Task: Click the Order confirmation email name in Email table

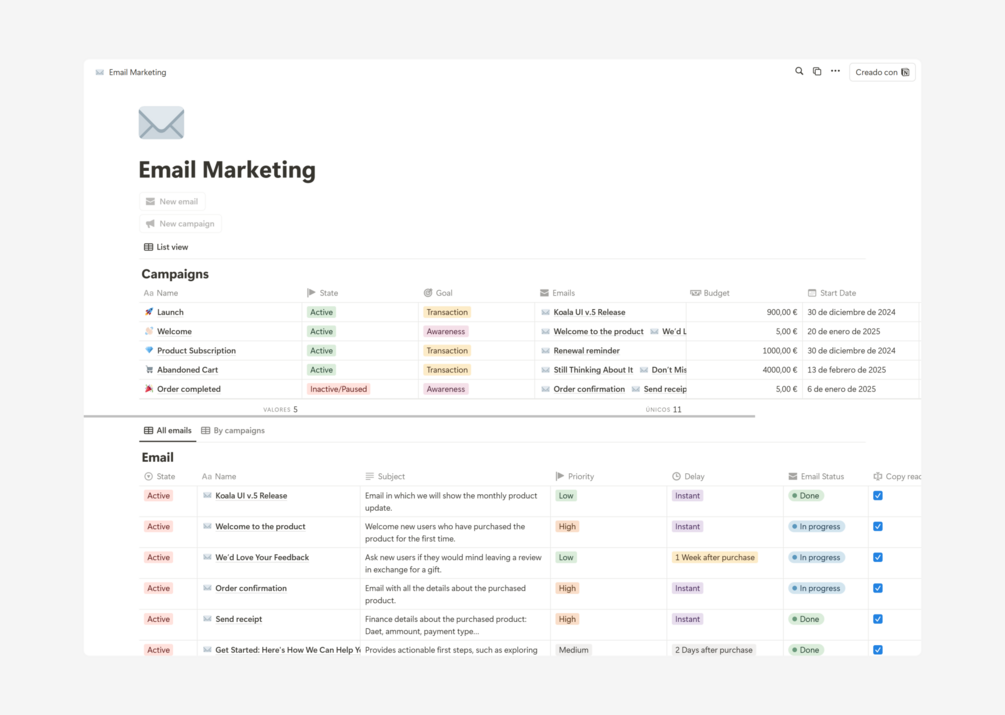Action: click(x=251, y=588)
